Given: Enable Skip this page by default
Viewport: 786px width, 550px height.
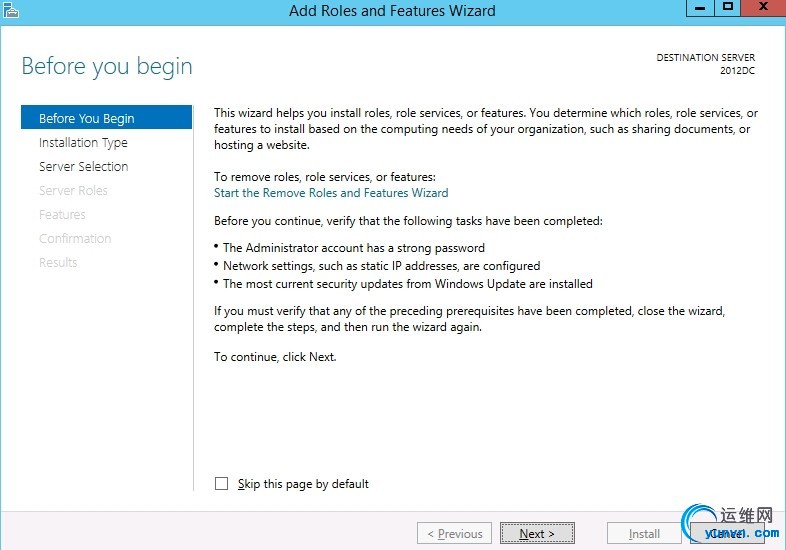Looking at the screenshot, I should [x=222, y=484].
